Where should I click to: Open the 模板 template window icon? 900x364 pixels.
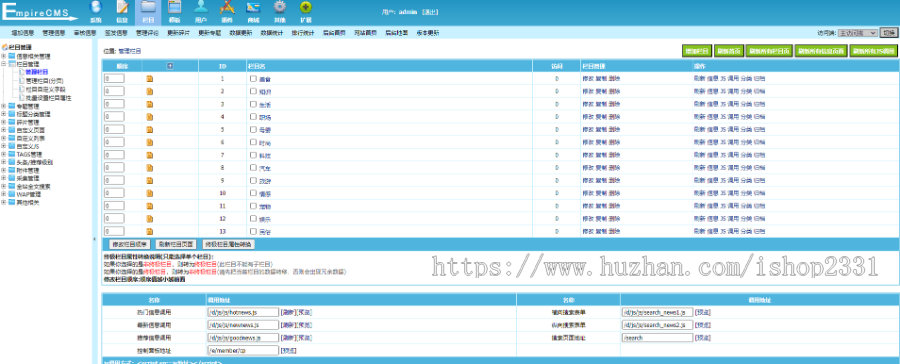(x=174, y=7)
